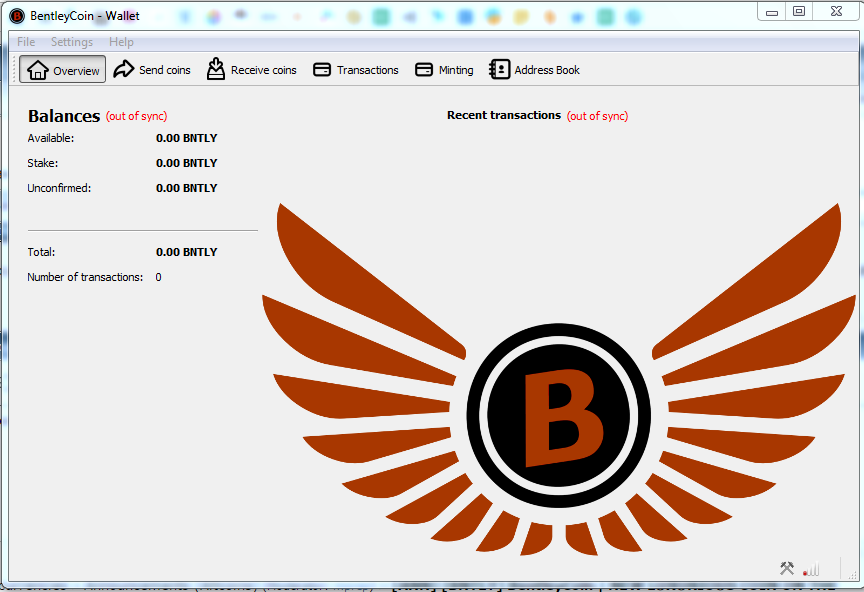Click the "Total:" label
The height and width of the screenshot is (592, 864).
[x=41, y=252]
